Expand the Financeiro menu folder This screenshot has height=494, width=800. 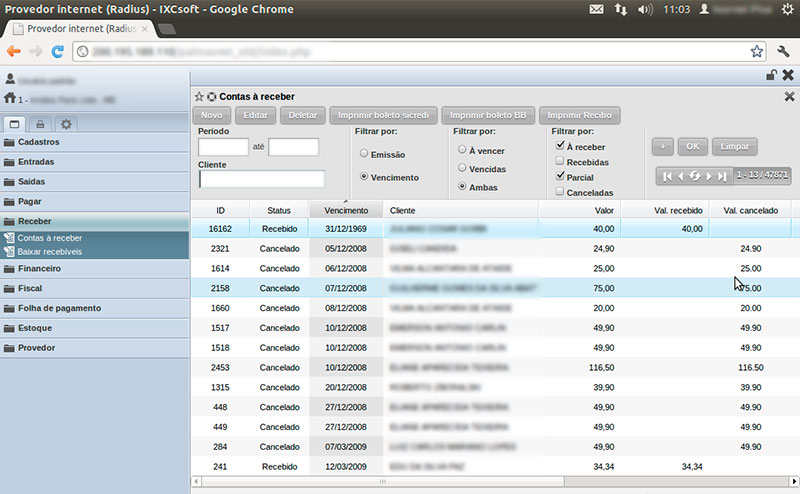coord(94,268)
